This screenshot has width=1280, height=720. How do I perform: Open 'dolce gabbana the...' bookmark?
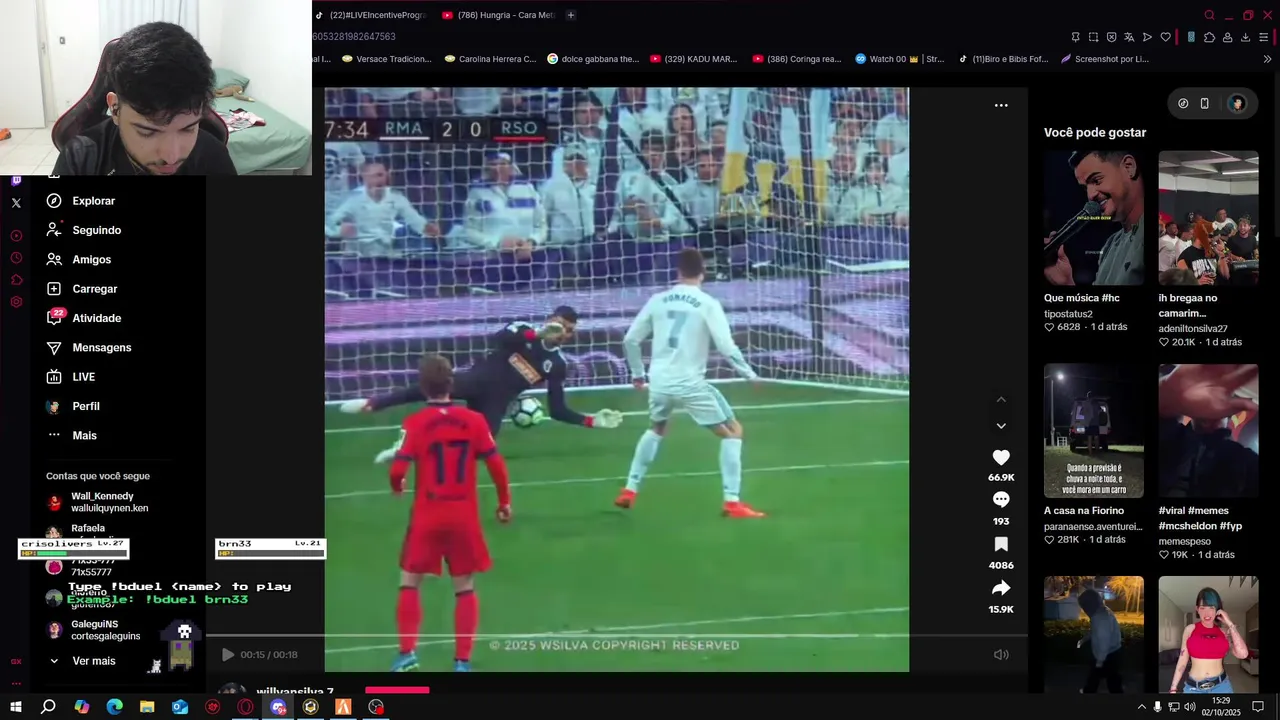[x=593, y=59]
